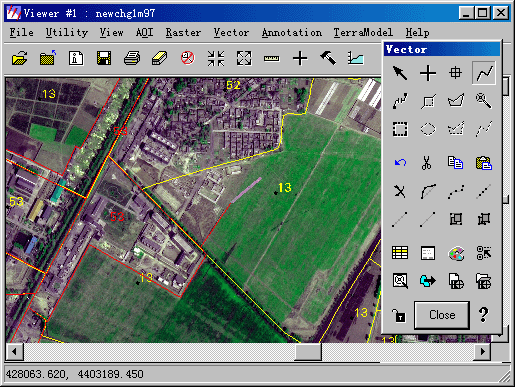Click the question mark help icon
Viewport: 515px width, 387px height.
click(x=484, y=315)
